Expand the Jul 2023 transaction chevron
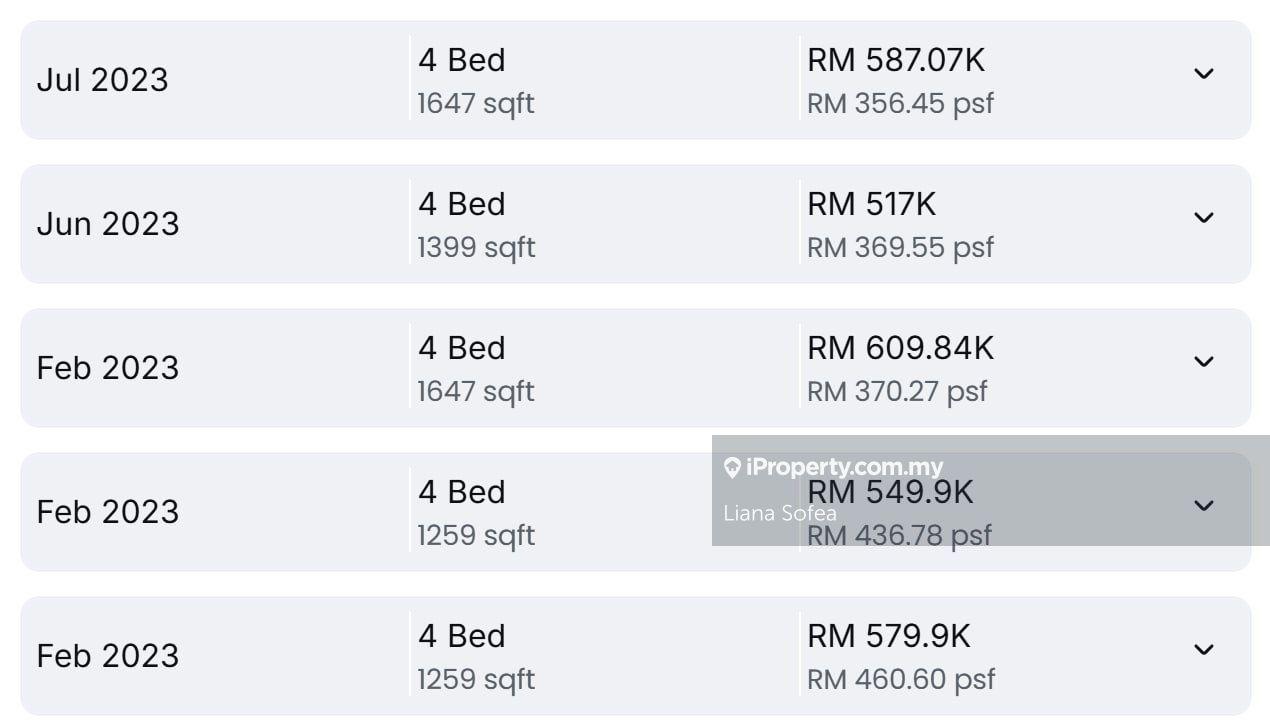Screen dimensions: 1270x726 click(1204, 74)
